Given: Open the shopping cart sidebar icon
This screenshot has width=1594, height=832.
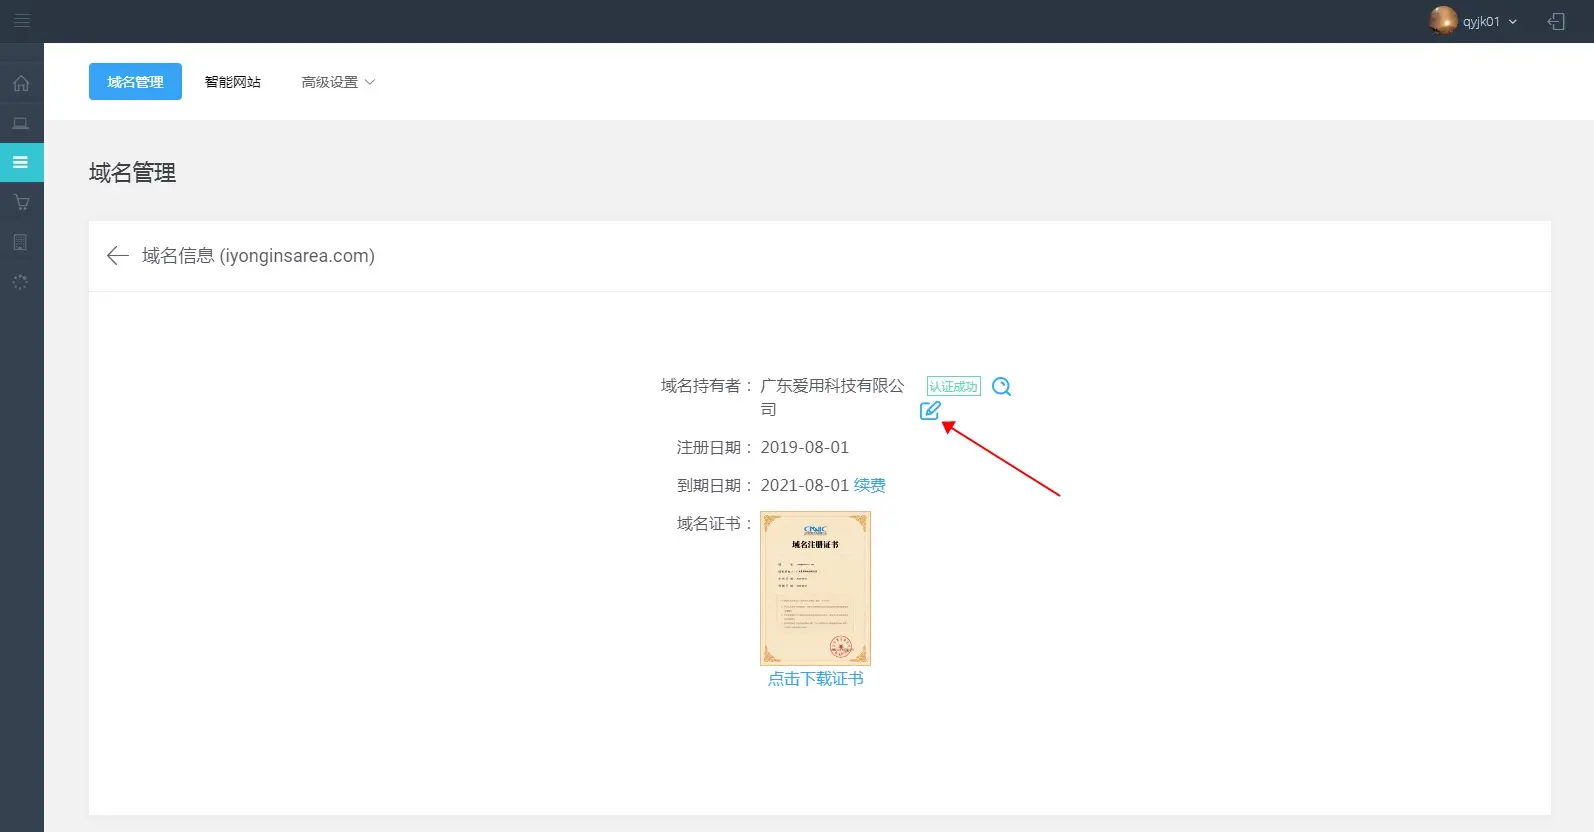Looking at the screenshot, I should click(x=21, y=203).
